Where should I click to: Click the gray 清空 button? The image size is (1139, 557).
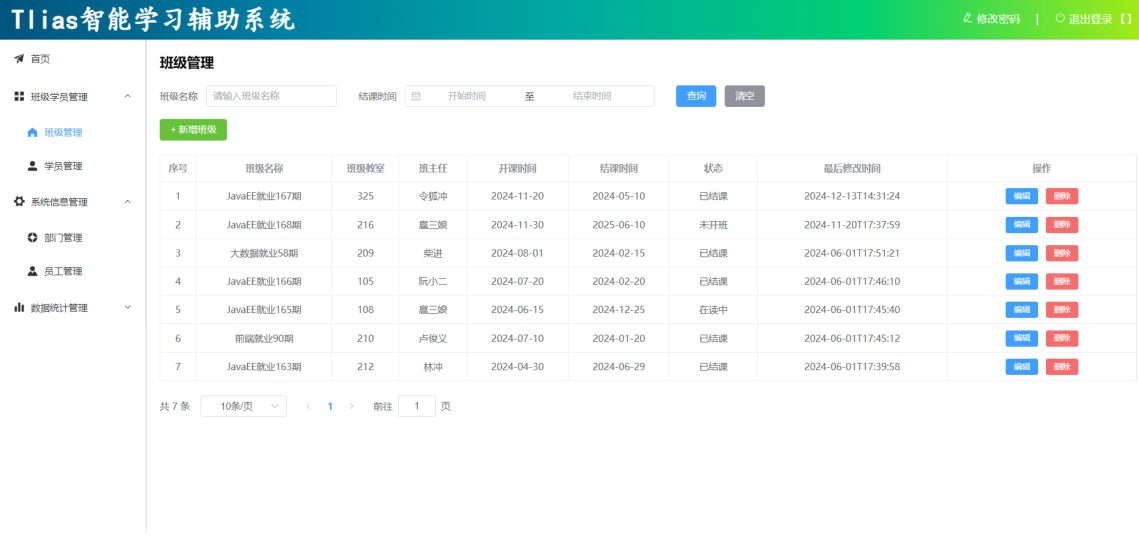745,96
